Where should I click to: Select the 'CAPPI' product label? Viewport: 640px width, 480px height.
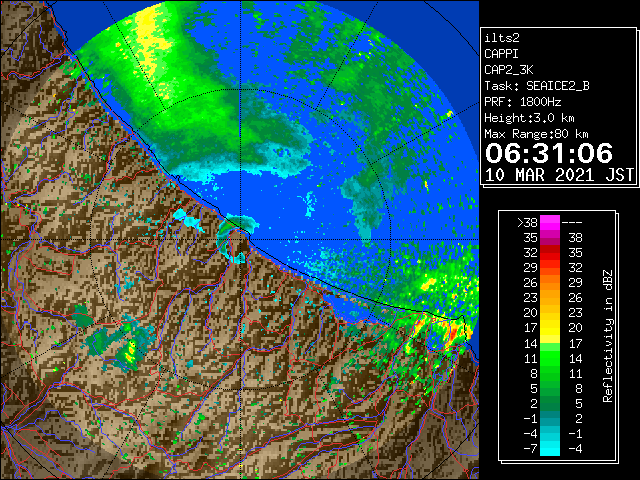coord(501,54)
